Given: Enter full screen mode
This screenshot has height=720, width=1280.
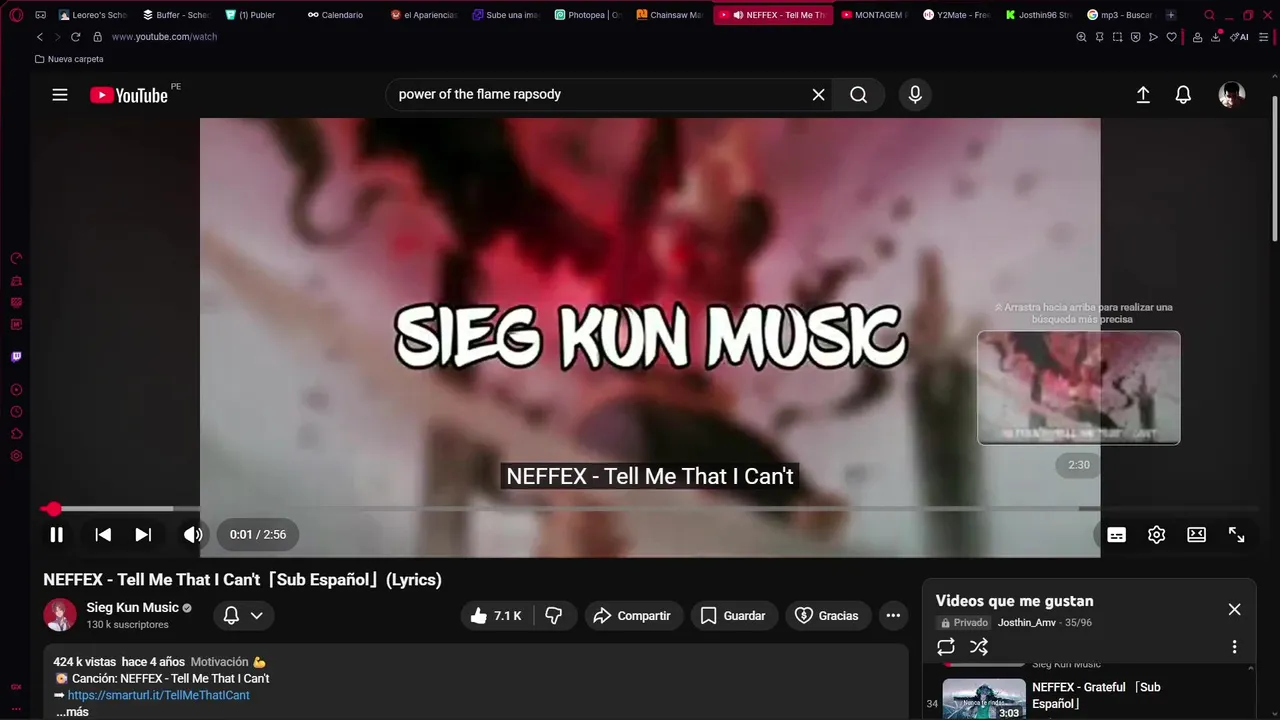Looking at the screenshot, I should coord(1237,535).
